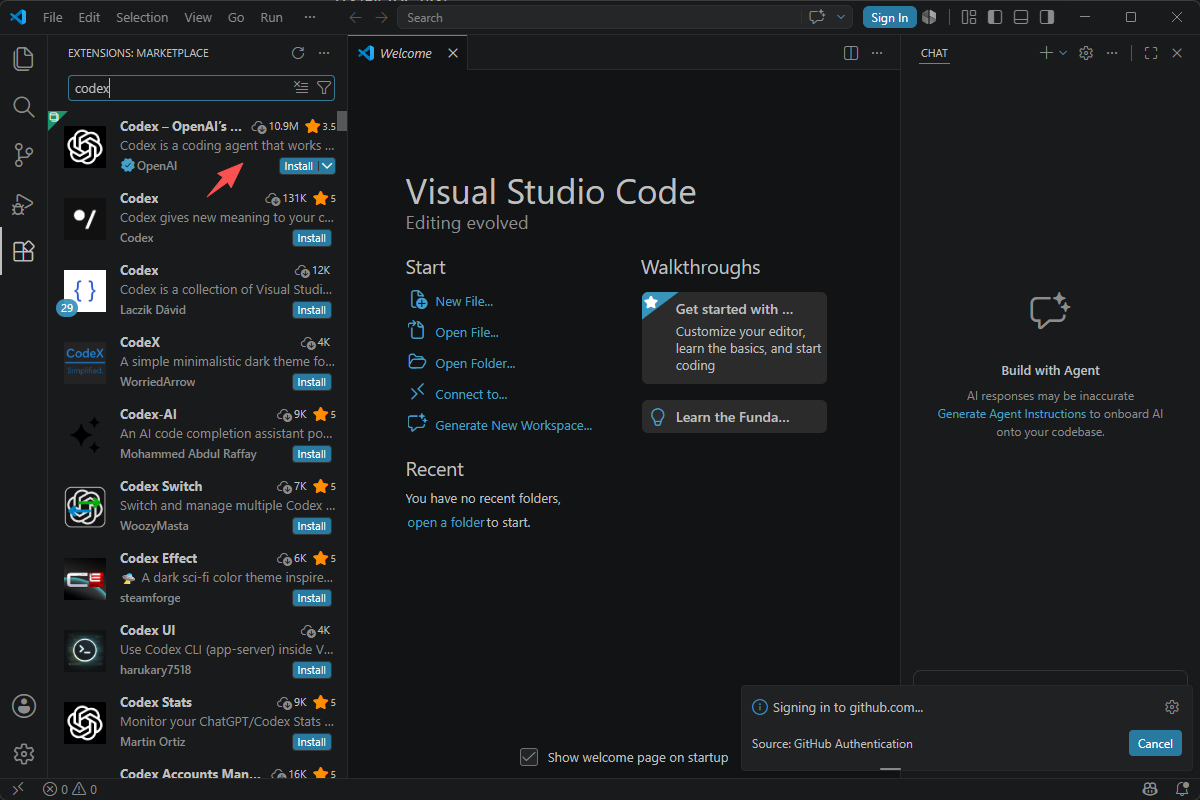Open notification settings gear for GitHub sign-in

click(1172, 707)
